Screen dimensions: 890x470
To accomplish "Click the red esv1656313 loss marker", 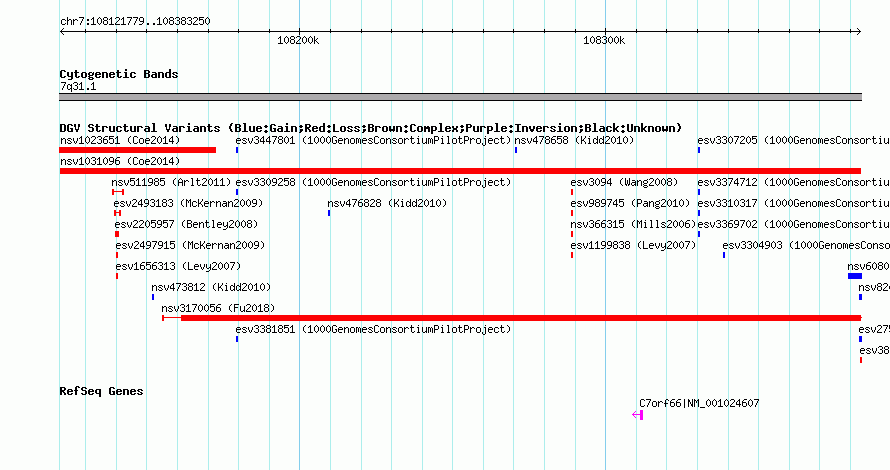I will click(117, 276).
